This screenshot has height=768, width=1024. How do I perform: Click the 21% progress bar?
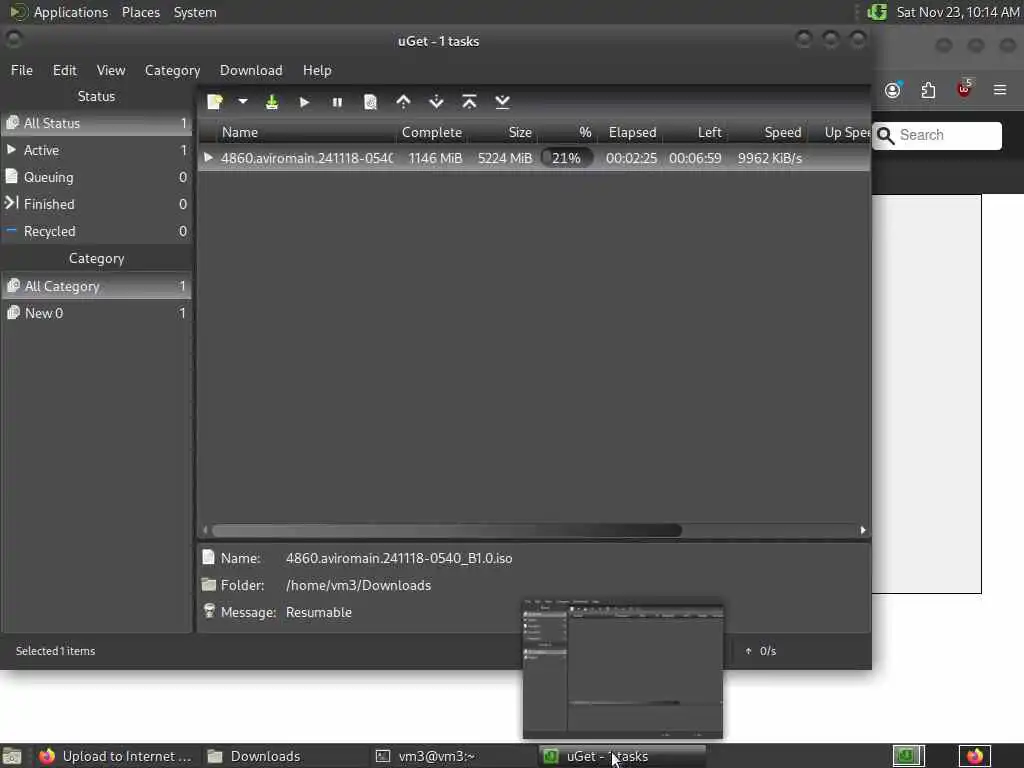click(x=567, y=158)
